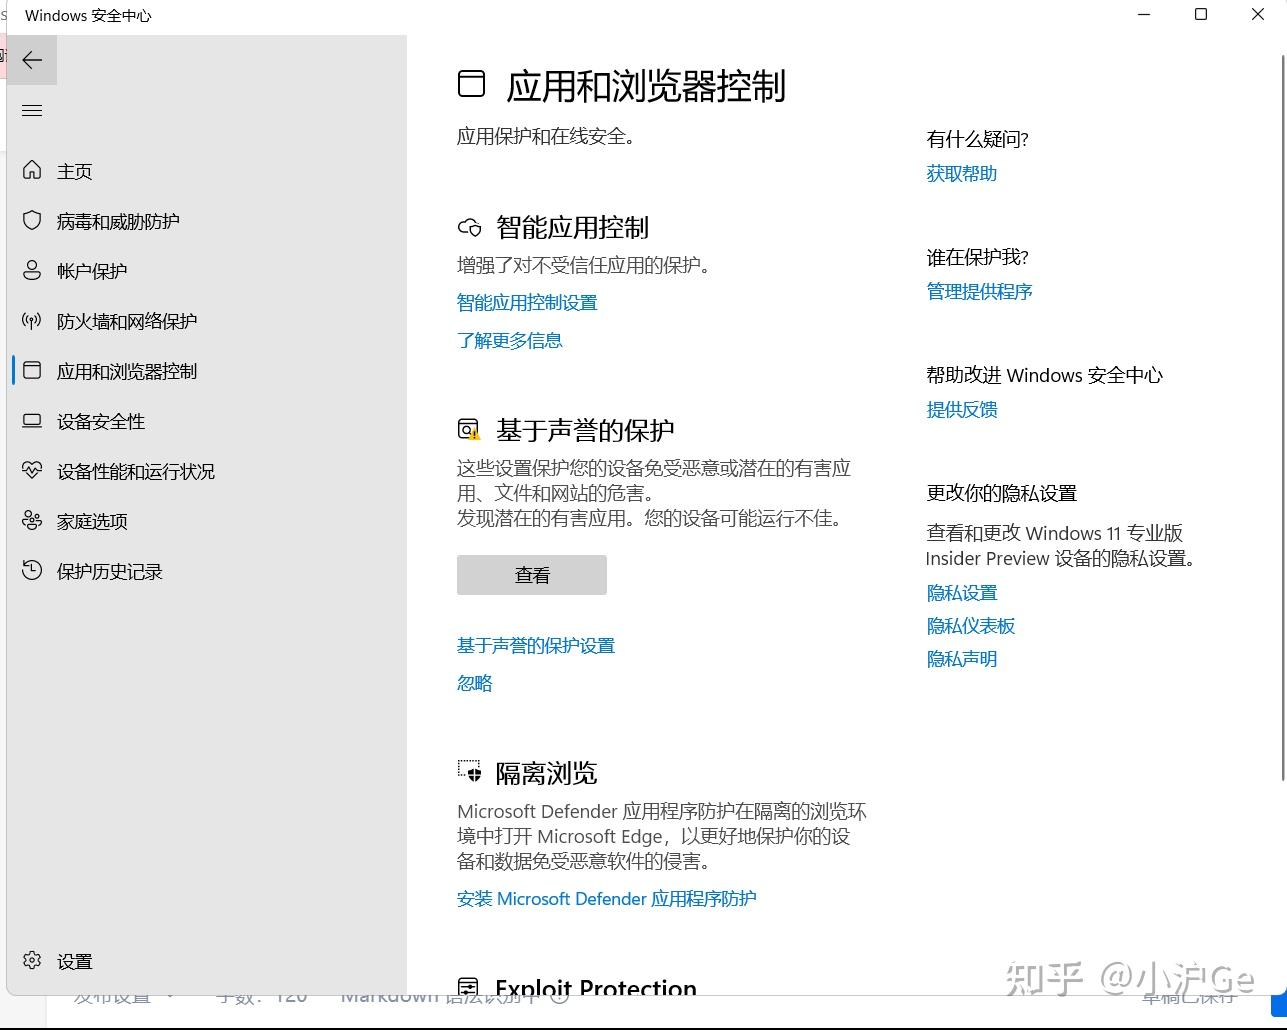Viewport: 1287px width, 1030px height.
Task: Open 设备安全性 page
Action: (x=101, y=421)
